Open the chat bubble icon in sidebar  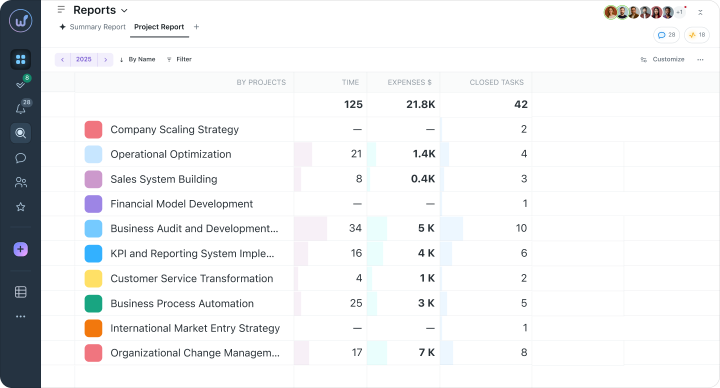pos(21,158)
